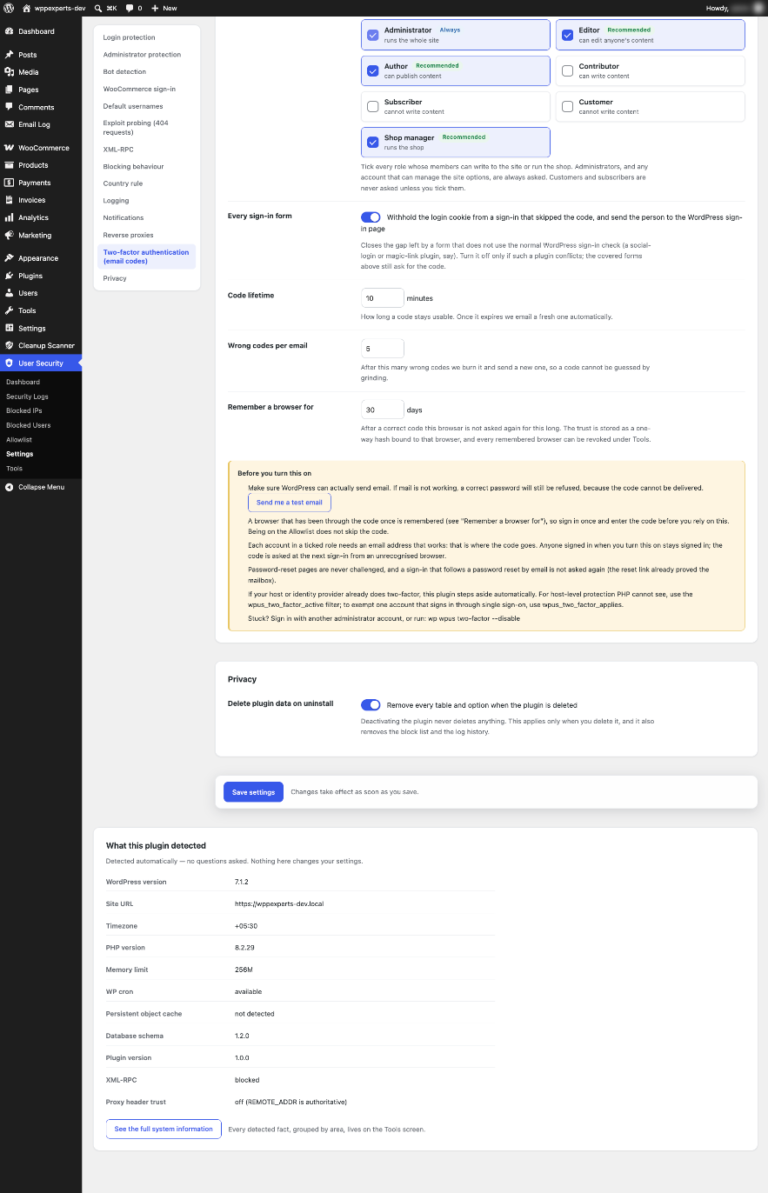Open the Comments icon in sidebar
The height and width of the screenshot is (1193, 768).
tap(9, 107)
